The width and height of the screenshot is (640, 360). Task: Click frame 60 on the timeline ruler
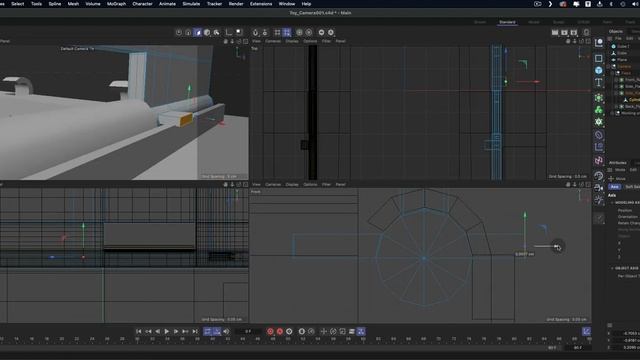[x=363, y=339]
